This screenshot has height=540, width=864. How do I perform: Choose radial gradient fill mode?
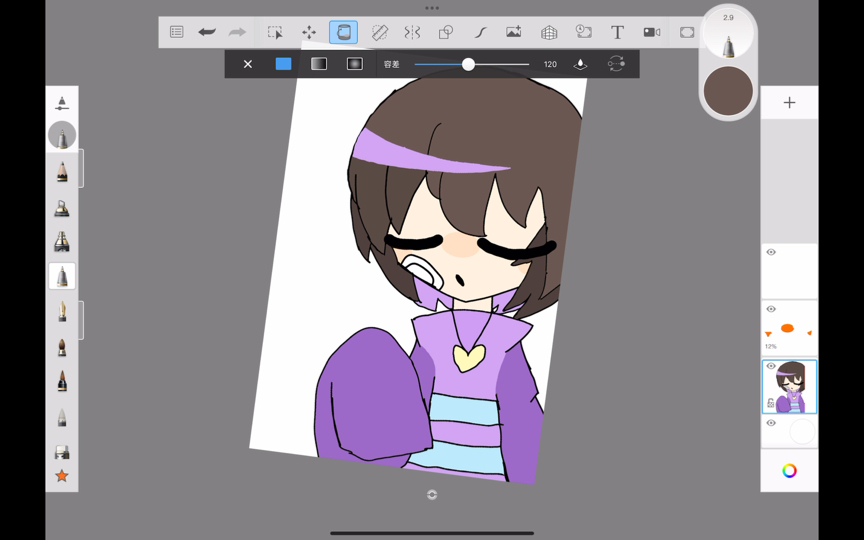(x=354, y=64)
